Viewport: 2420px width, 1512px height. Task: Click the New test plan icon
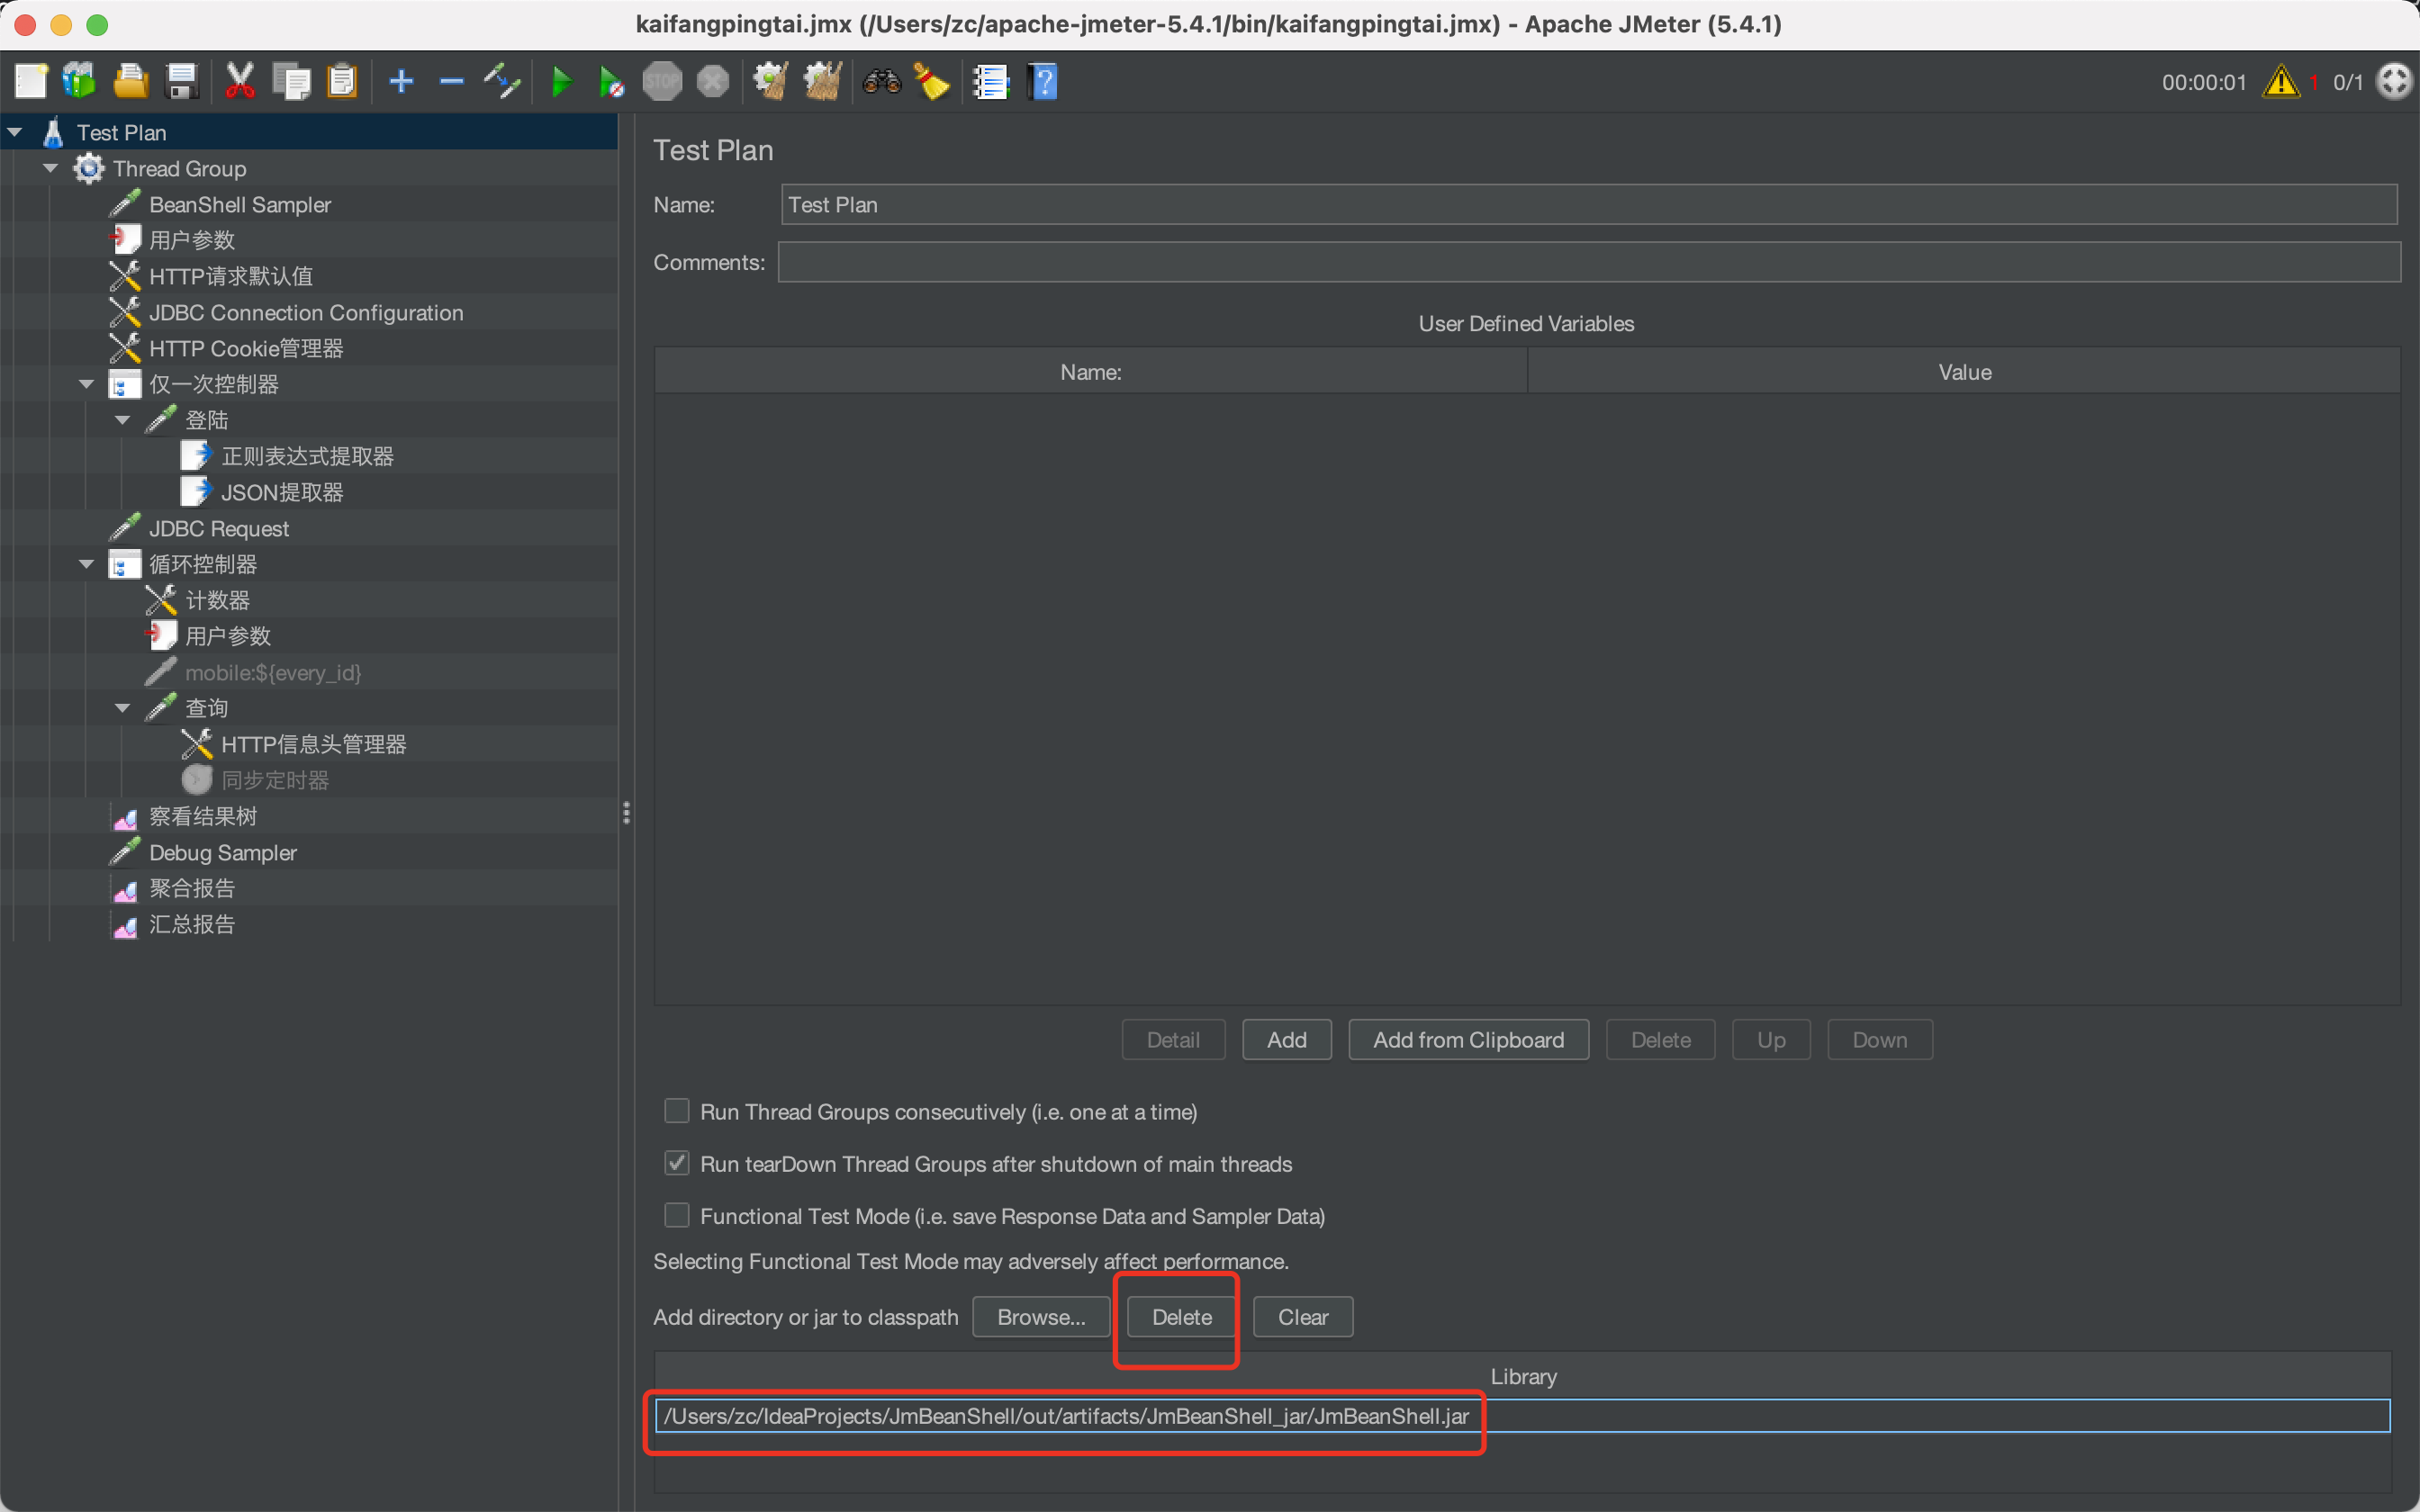(x=28, y=82)
